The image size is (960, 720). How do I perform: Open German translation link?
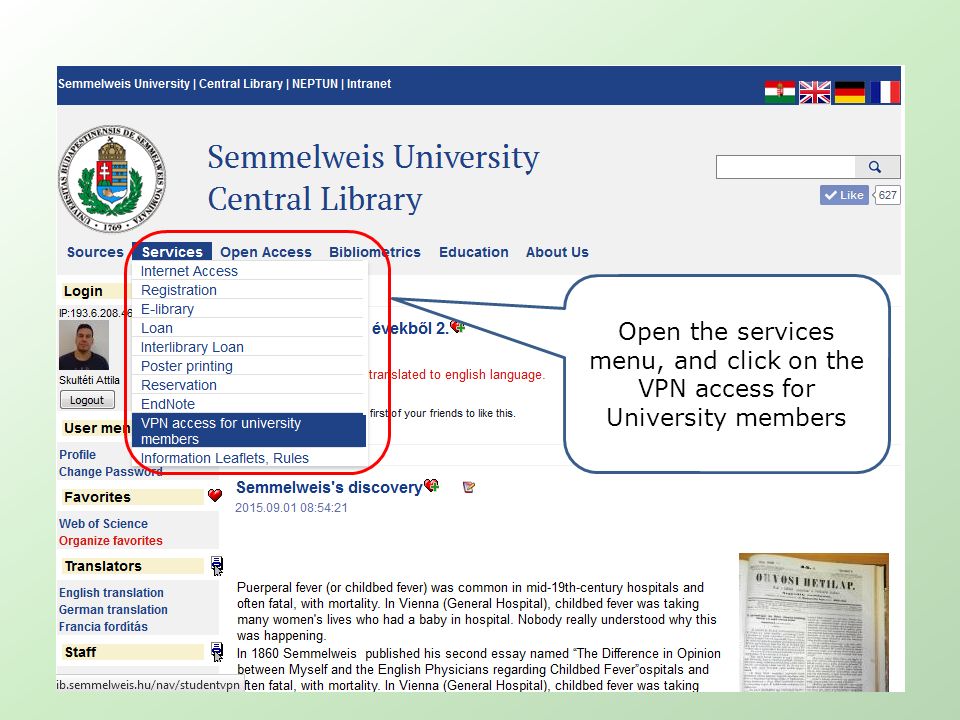[113, 610]
